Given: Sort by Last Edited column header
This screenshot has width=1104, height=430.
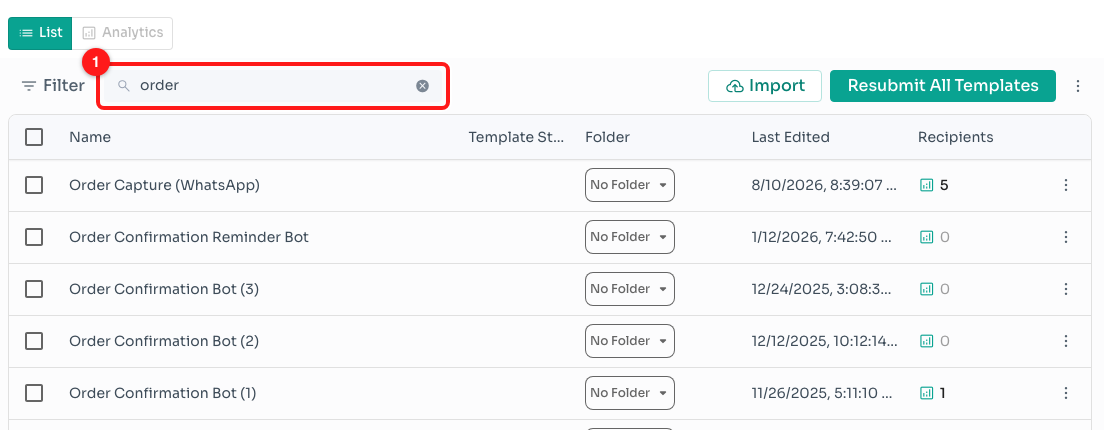Looking at the screenshot, I should tap(791, 137).
